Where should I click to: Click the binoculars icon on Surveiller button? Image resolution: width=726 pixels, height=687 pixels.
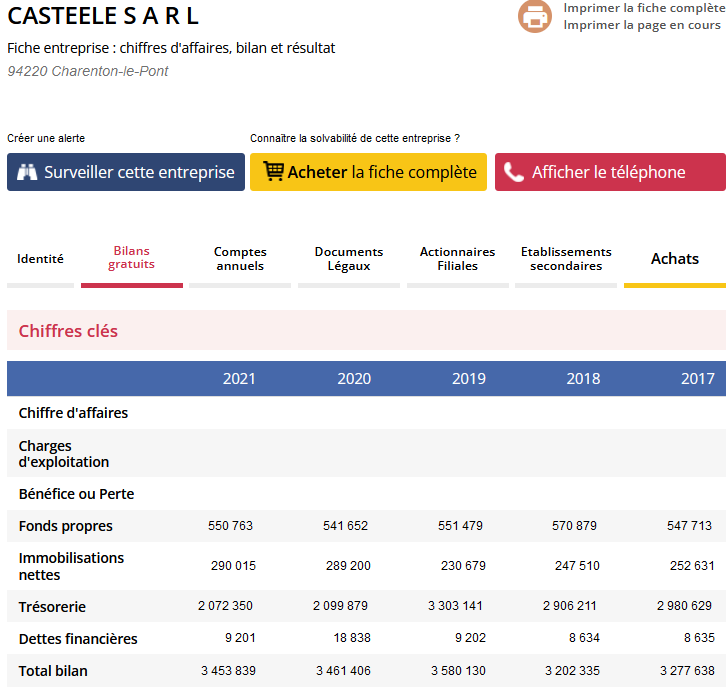[x=27, y=172]
